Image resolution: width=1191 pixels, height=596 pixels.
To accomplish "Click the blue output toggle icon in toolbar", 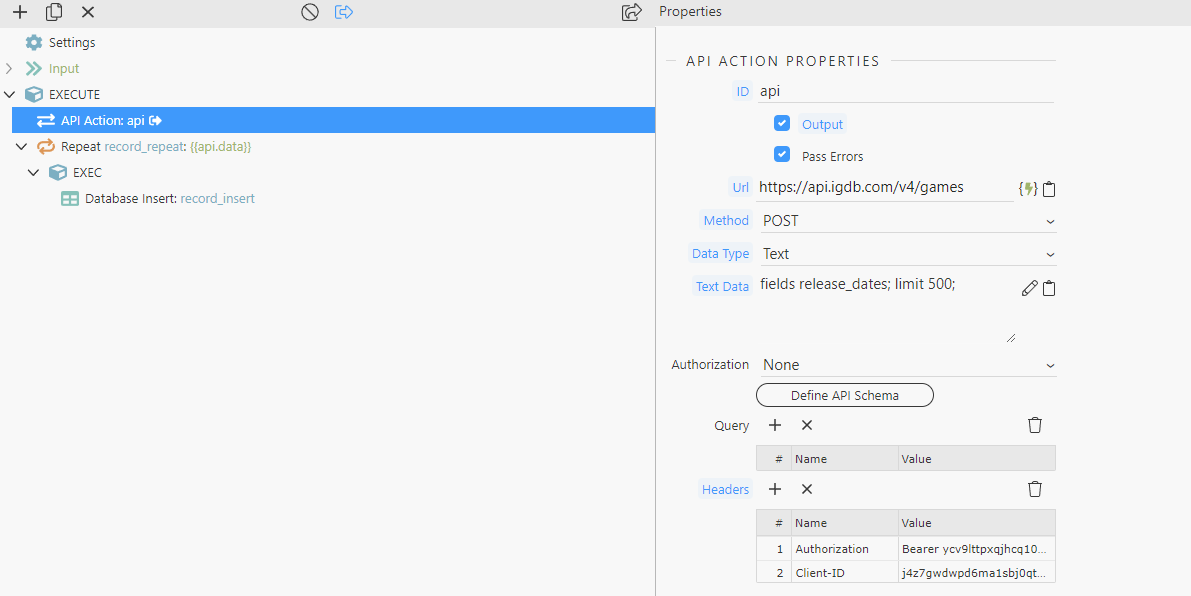I will 344,12.
